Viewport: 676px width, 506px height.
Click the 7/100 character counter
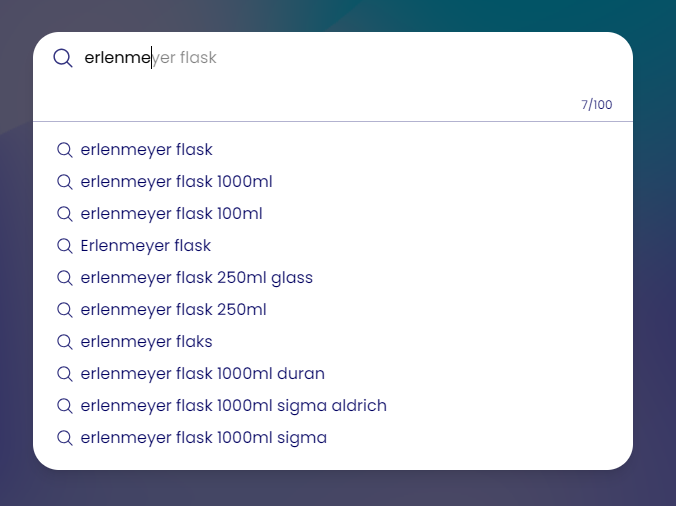tap(597, 105)
